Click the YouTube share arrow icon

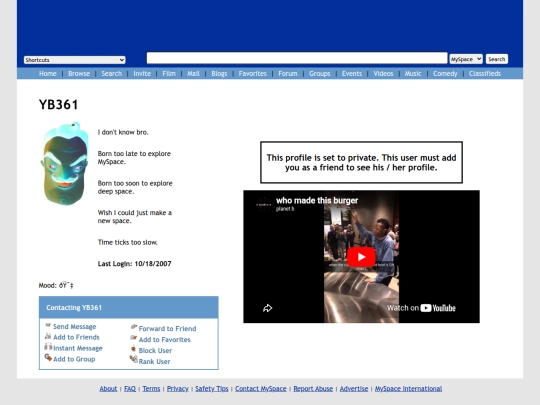click(268, 308)
